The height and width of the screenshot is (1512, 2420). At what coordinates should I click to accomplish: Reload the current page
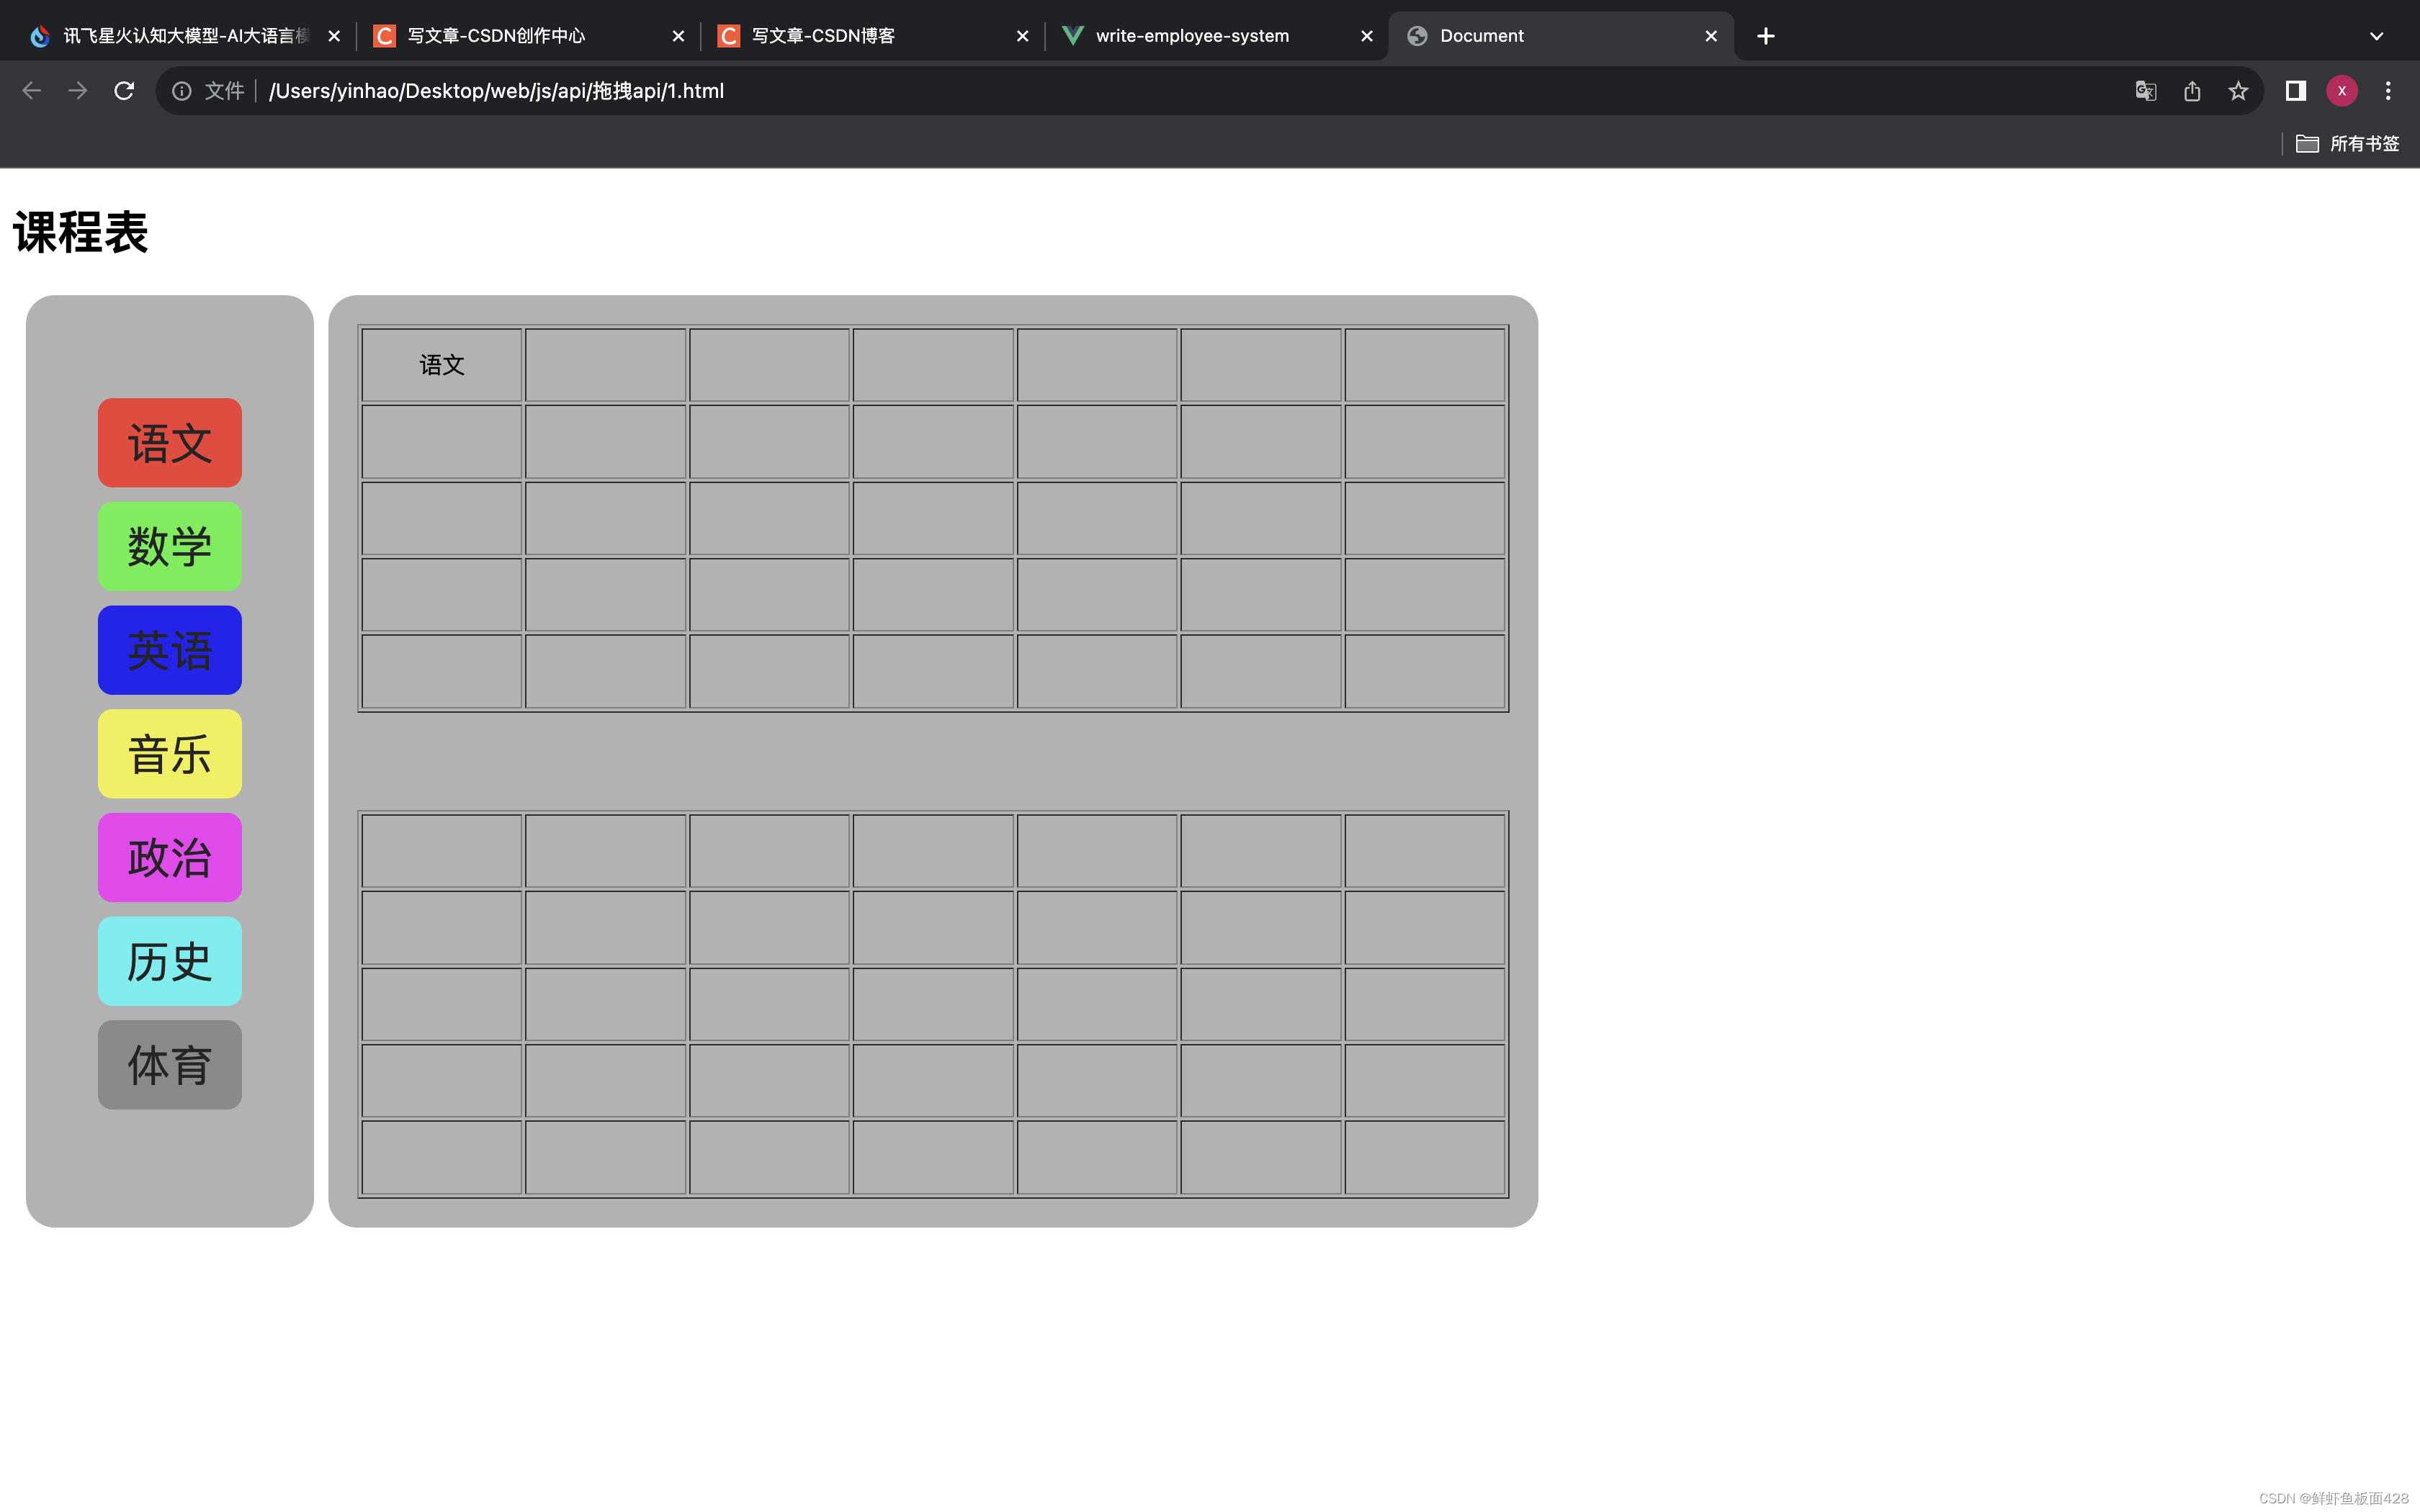click(124, 91)
